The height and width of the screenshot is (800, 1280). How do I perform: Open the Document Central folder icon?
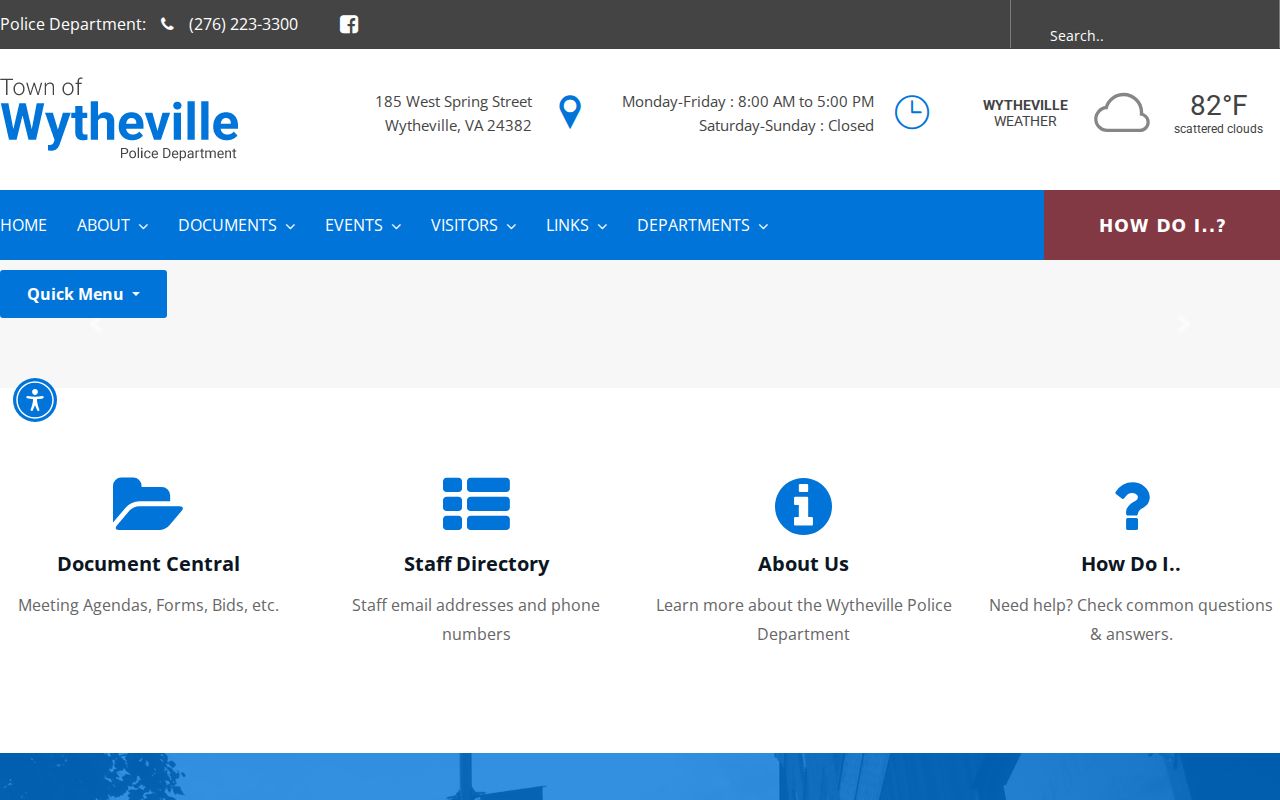tap(148, 504)
